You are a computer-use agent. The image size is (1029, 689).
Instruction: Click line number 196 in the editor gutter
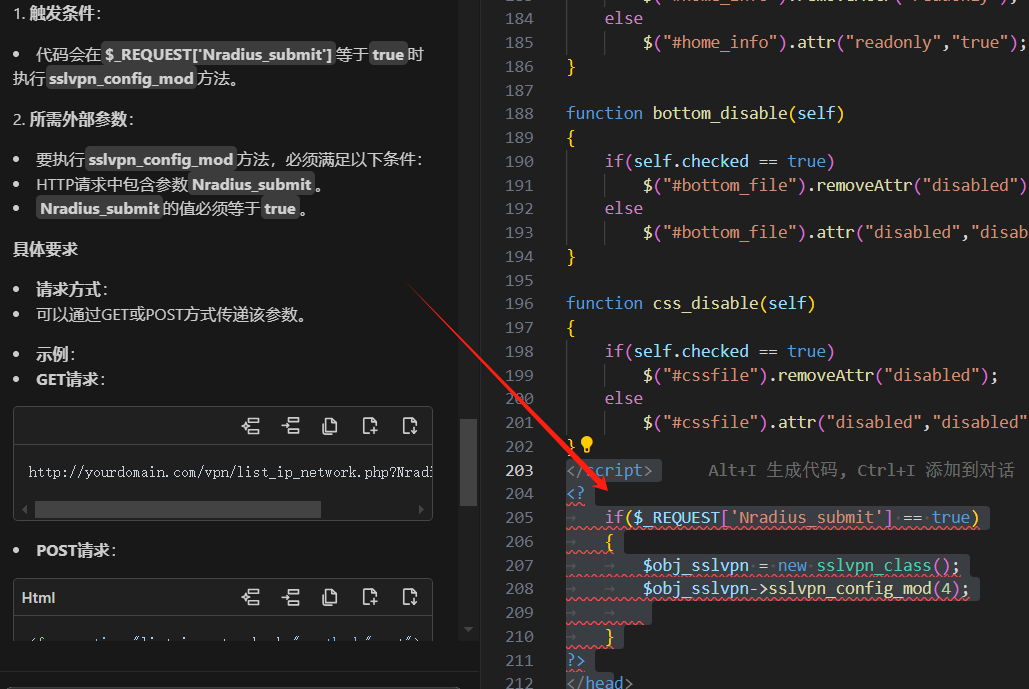click(519, 304)
